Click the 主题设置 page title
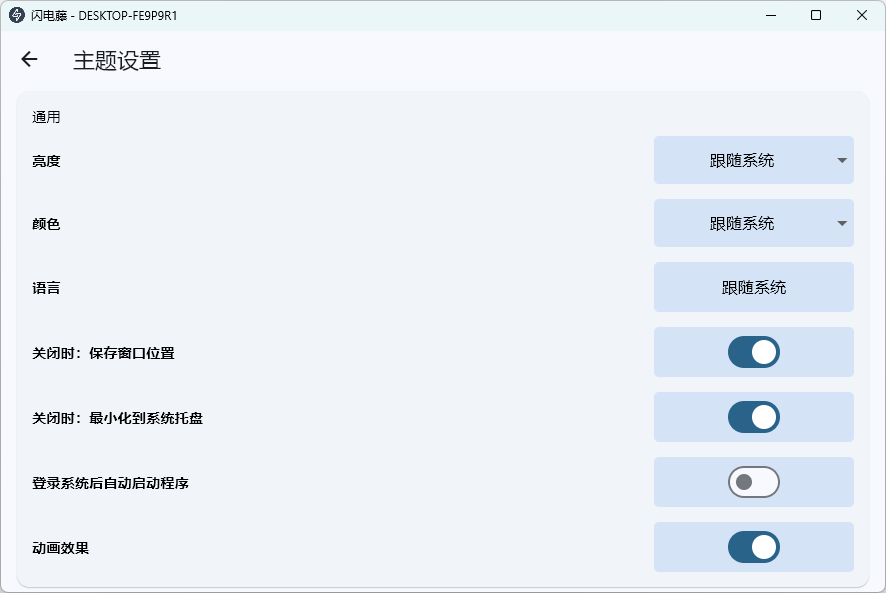Viewport: 886px width, 593px height. point(117,60)
